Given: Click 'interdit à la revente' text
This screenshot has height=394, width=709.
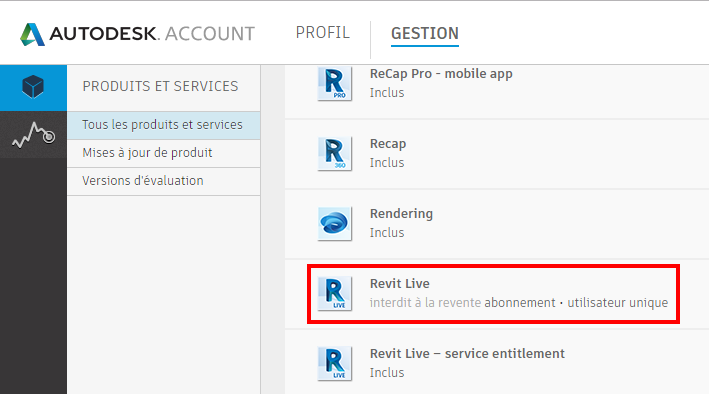Looking at the screenshot, I should pyautogui.click(x=425, y=302).
